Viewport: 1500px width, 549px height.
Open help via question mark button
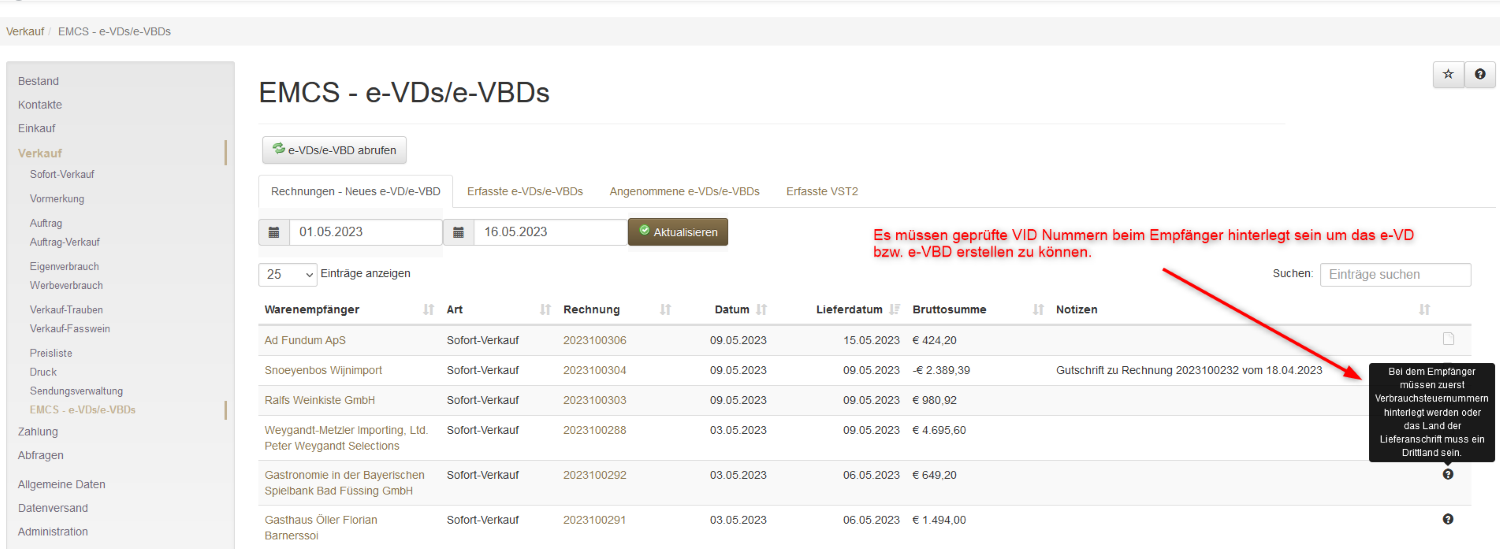pos(1480,75)
